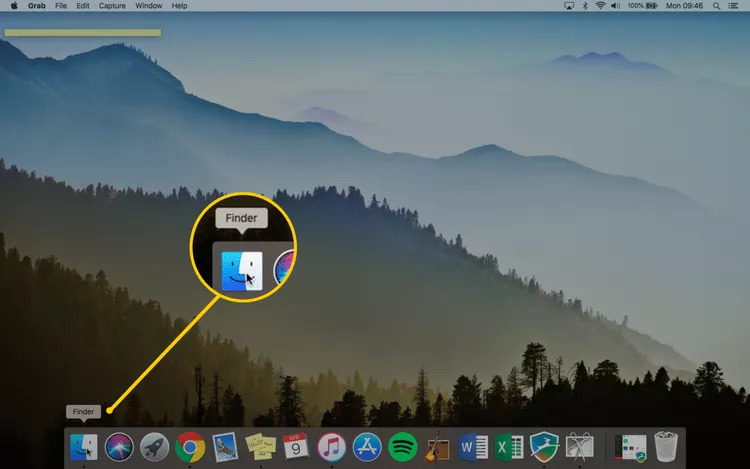Launch iTunes from the Dock
Image resolution: width=750 pixels, height=469 pixels.
pyautogui.click(x=332, y=446)
